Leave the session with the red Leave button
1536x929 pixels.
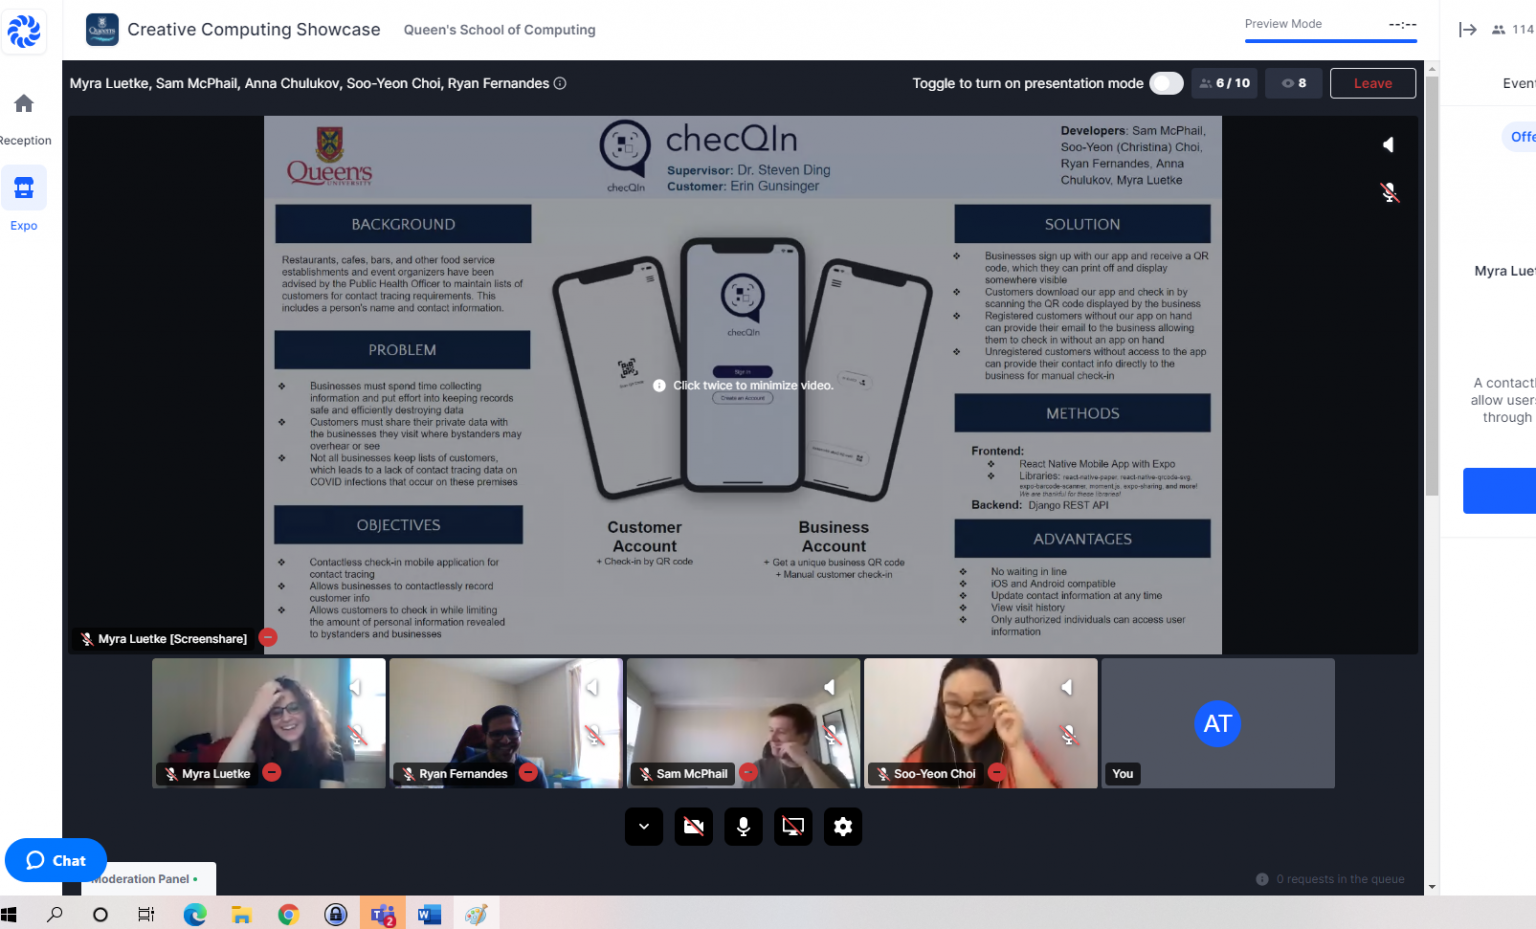1372,83
